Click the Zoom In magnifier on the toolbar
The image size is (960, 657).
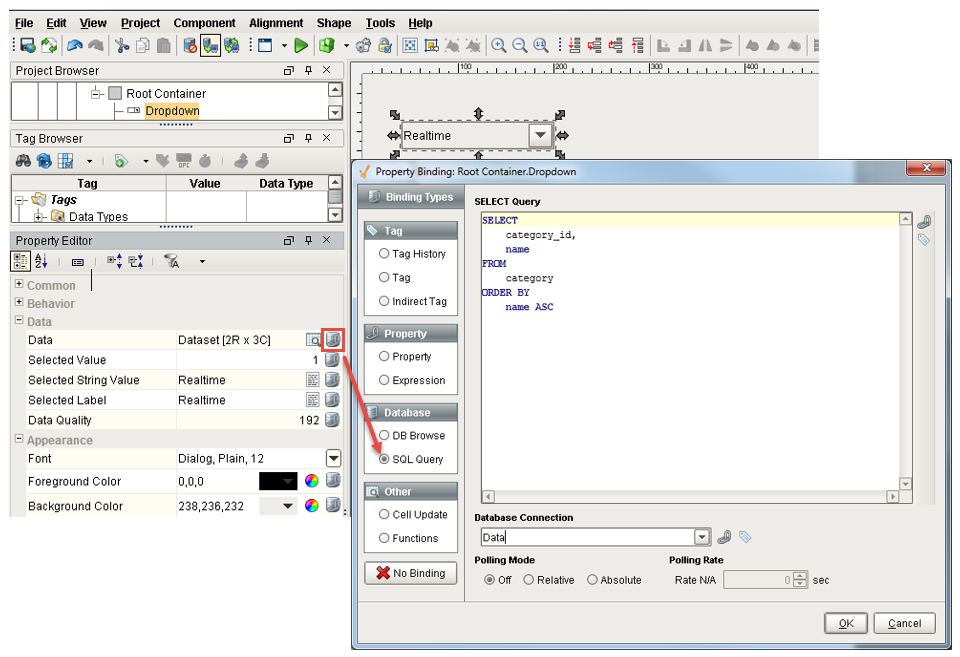pos(498,44)
